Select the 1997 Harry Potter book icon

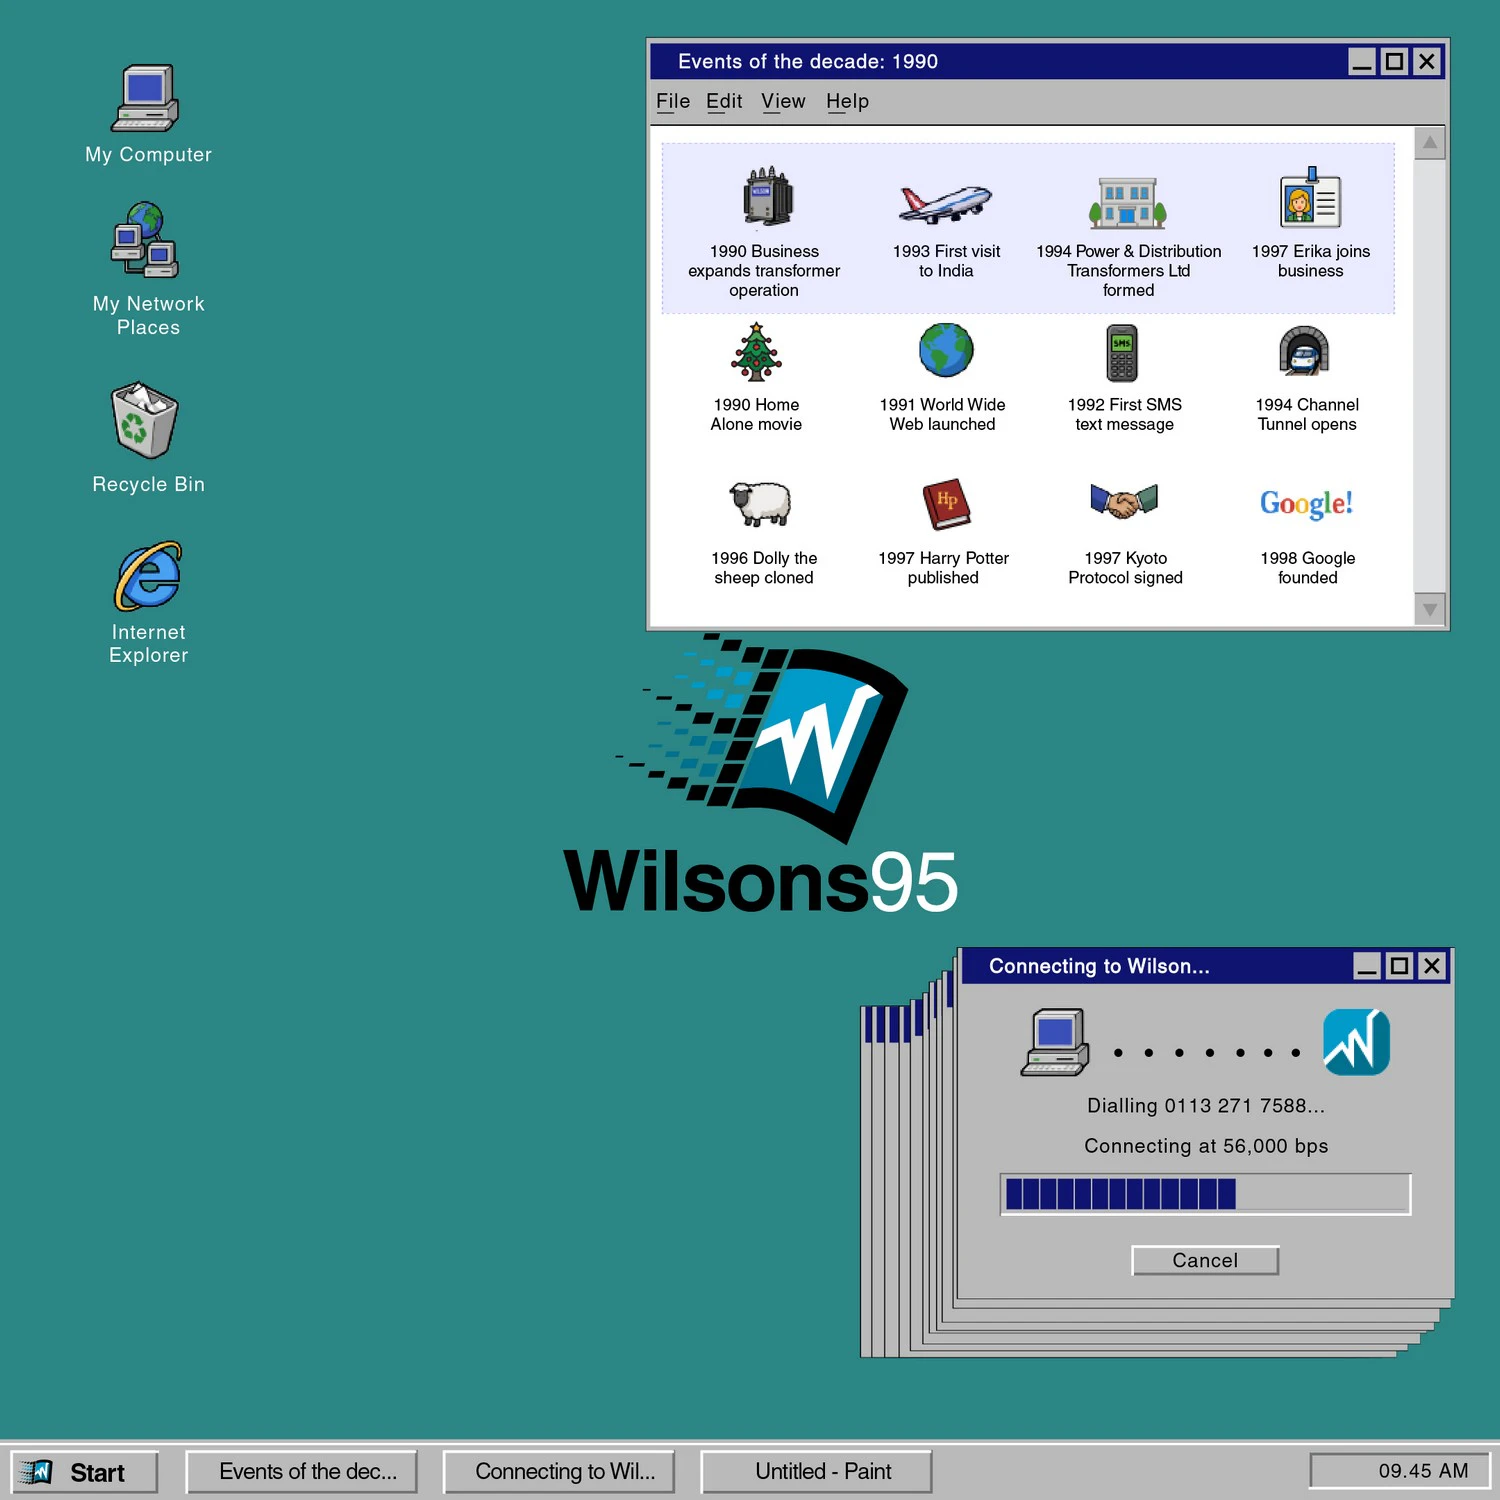click(946, 504)
